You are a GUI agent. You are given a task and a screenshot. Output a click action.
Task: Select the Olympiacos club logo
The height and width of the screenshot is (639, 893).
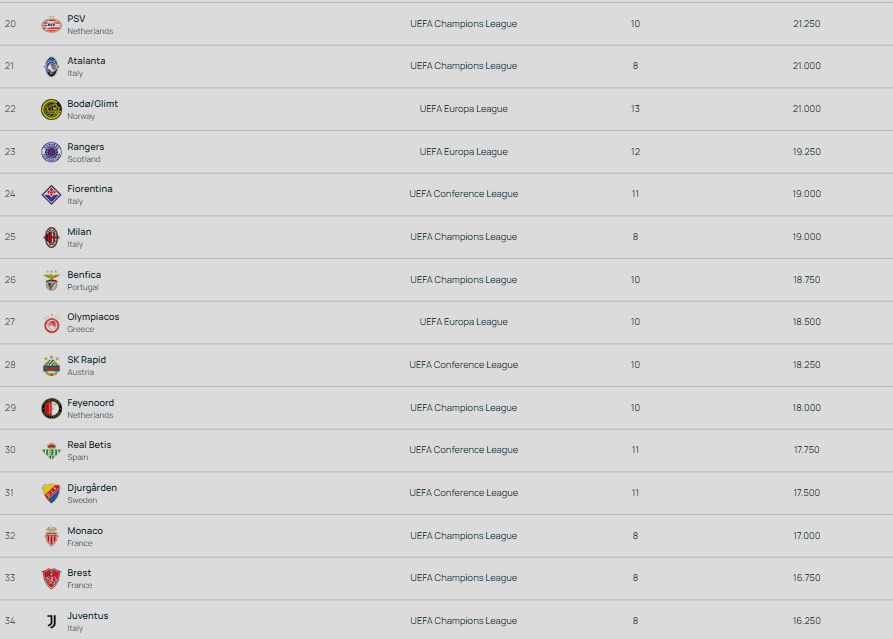51,322
